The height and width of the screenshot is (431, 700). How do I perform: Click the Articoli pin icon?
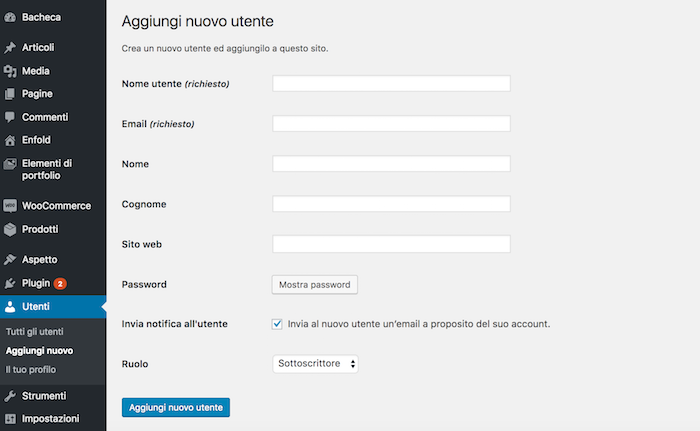(10, 48)
